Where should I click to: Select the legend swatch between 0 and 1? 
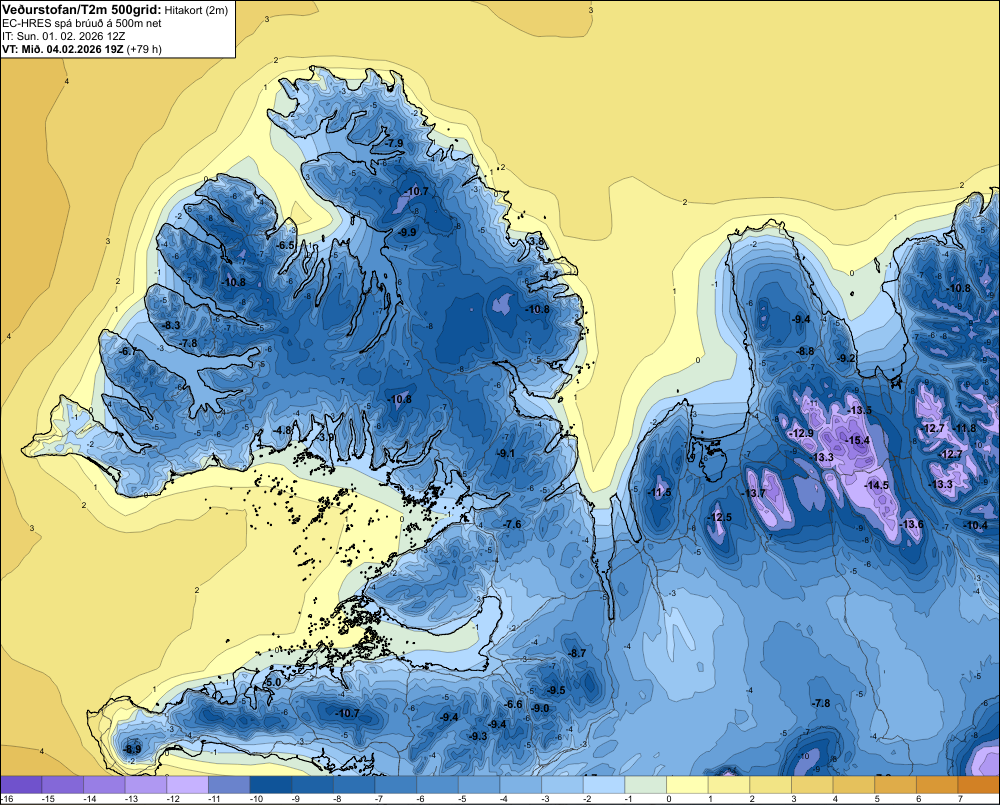click(x=688, y=785)
